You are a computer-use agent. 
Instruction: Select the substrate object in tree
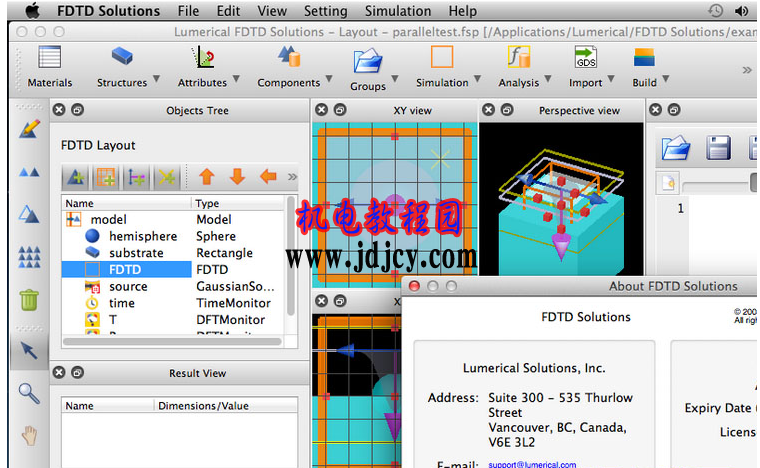pyautogui.click(x=173, y=253)
